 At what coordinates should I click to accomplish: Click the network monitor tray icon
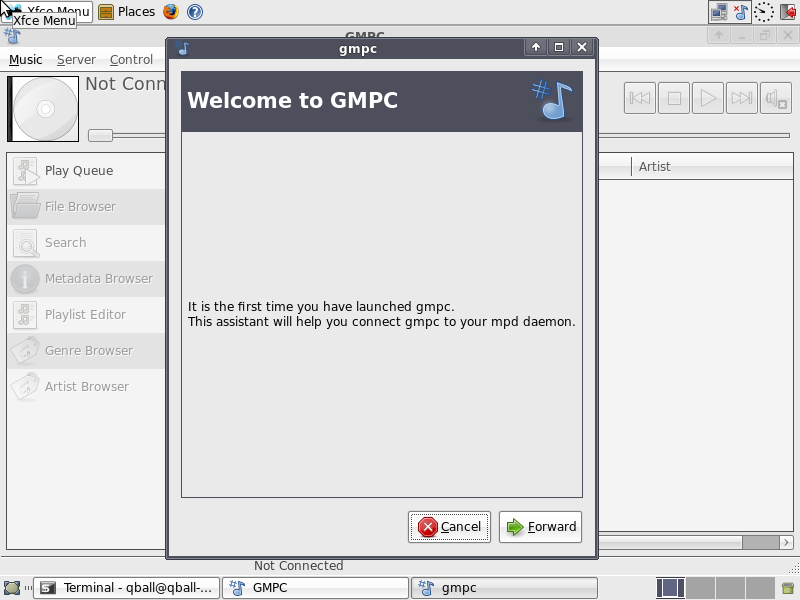tap(719, 12)
